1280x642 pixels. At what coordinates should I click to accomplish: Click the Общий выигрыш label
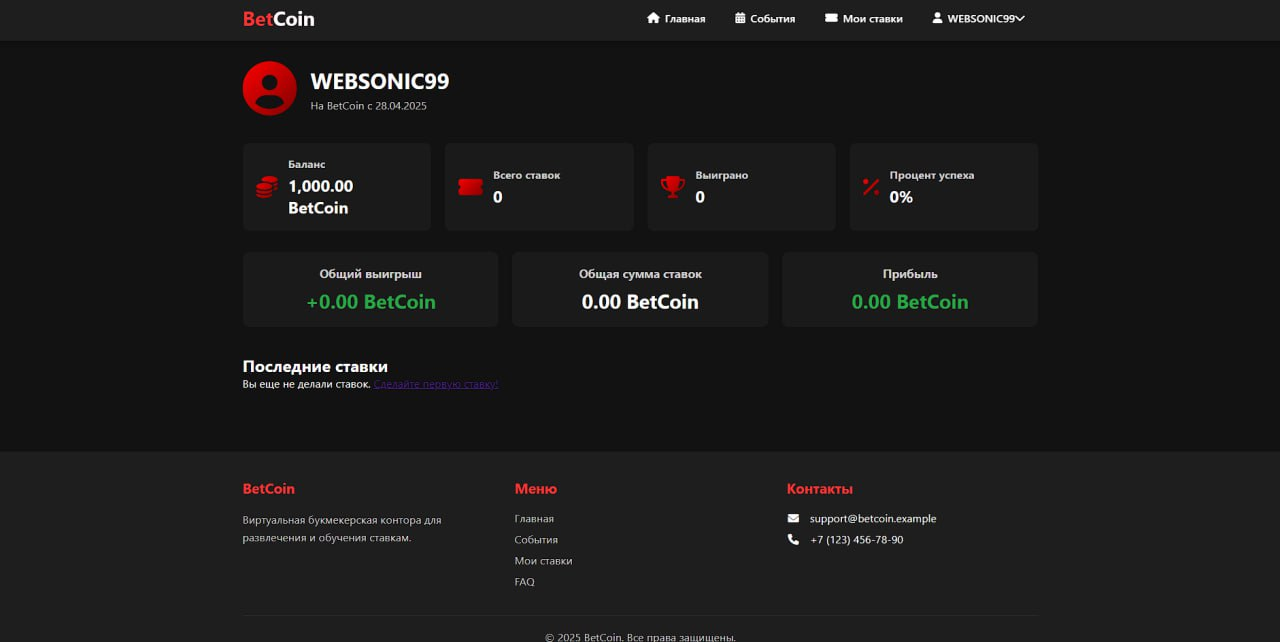click(371, 273)
